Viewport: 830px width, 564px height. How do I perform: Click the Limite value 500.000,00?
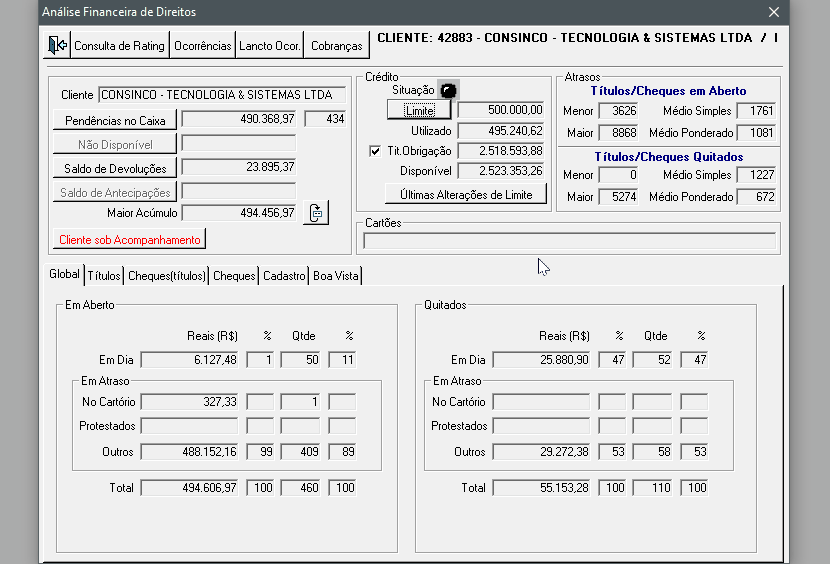(501, 110)
